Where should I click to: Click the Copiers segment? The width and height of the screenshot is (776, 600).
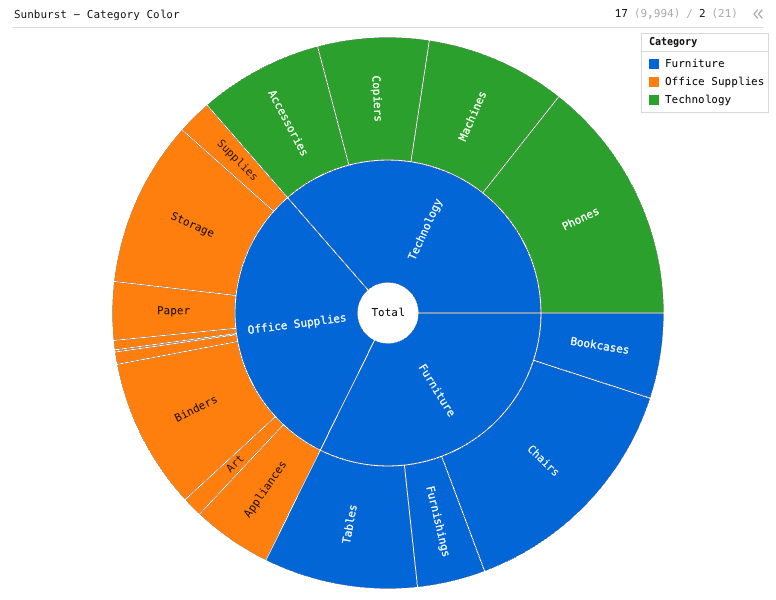click(x=379, y=99)
